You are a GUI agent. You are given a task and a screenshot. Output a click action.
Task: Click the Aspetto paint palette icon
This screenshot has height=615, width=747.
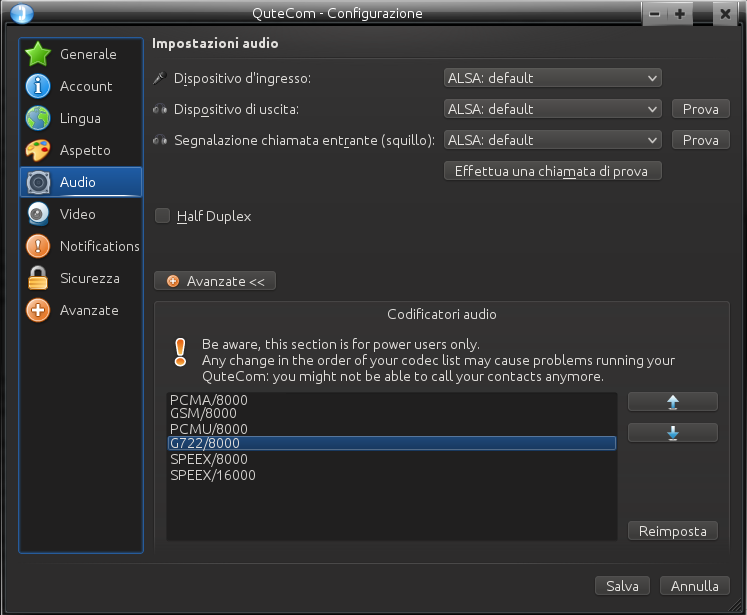38,150
